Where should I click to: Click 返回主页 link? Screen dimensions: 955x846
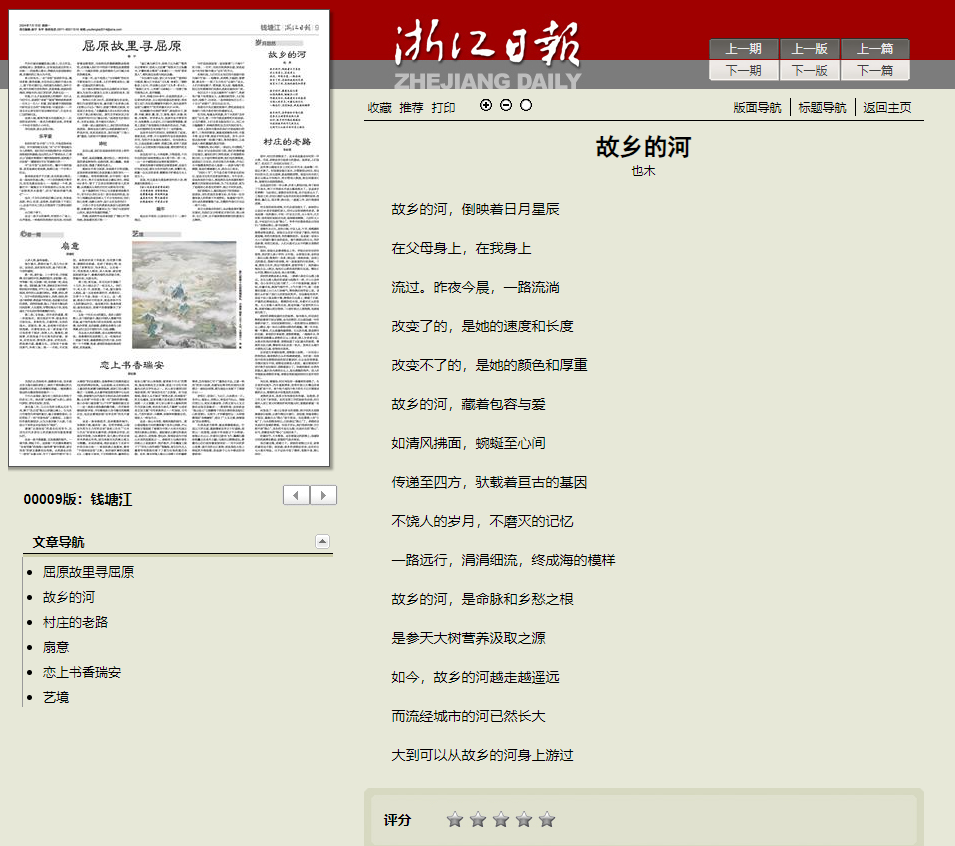(x=887, y=108)
